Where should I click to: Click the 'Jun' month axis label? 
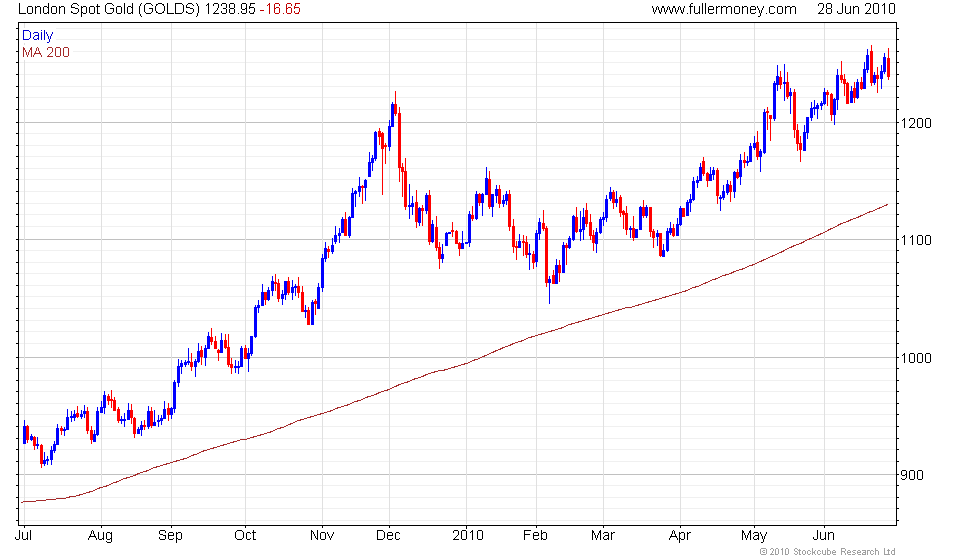pyautogui.click(x=824, y=536)
